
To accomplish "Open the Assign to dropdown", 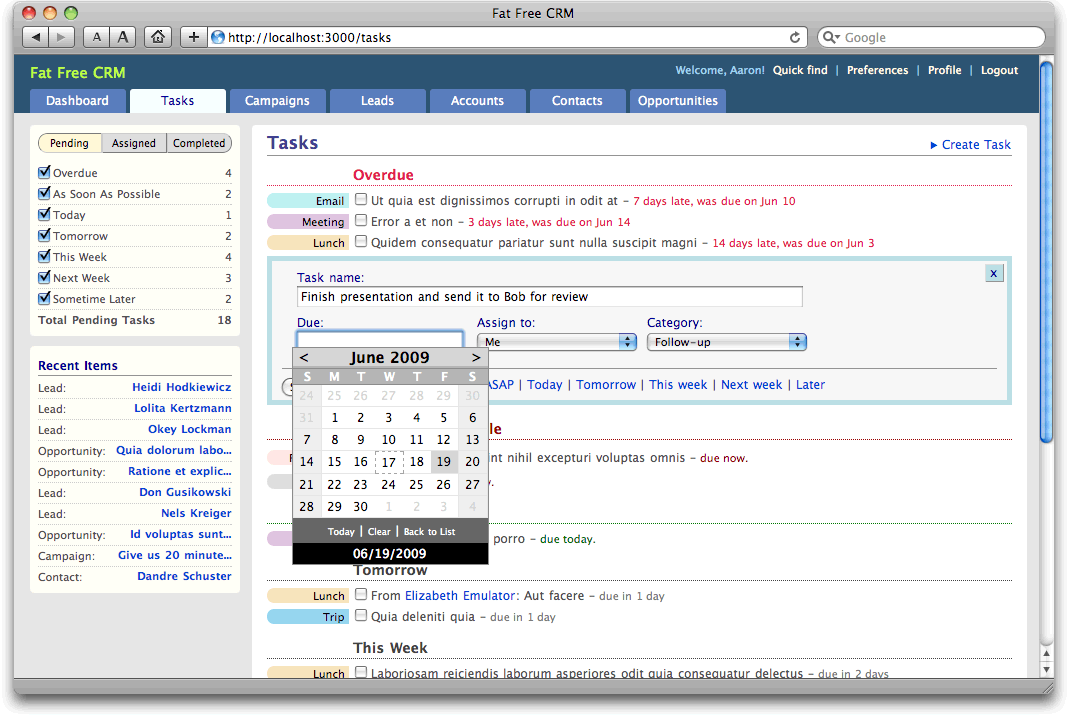I will [x=556, y=342].
